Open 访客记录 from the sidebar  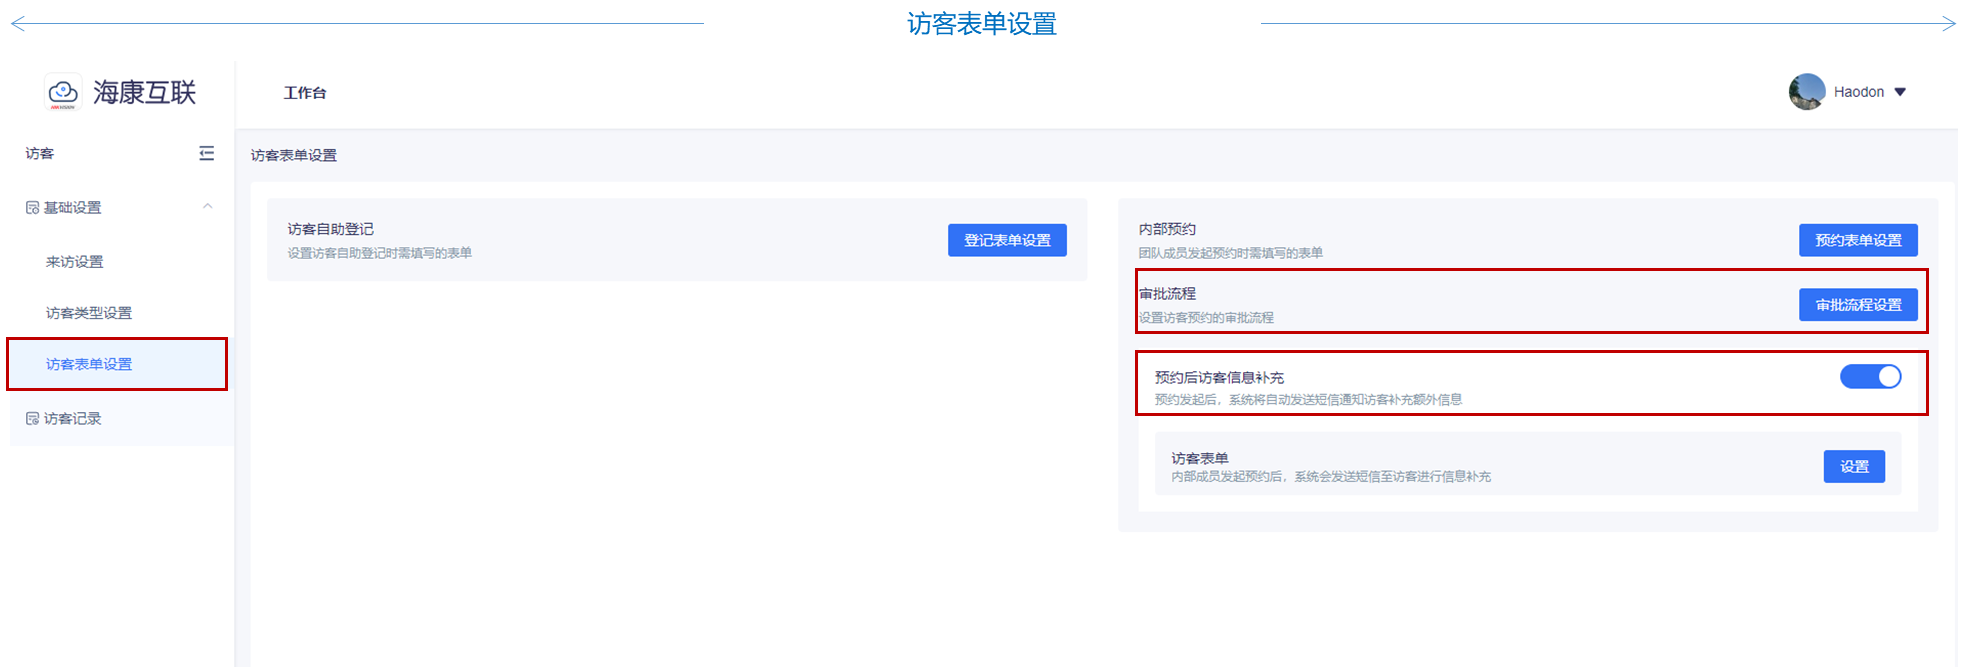pyautogui.click(x=73, y=419)
